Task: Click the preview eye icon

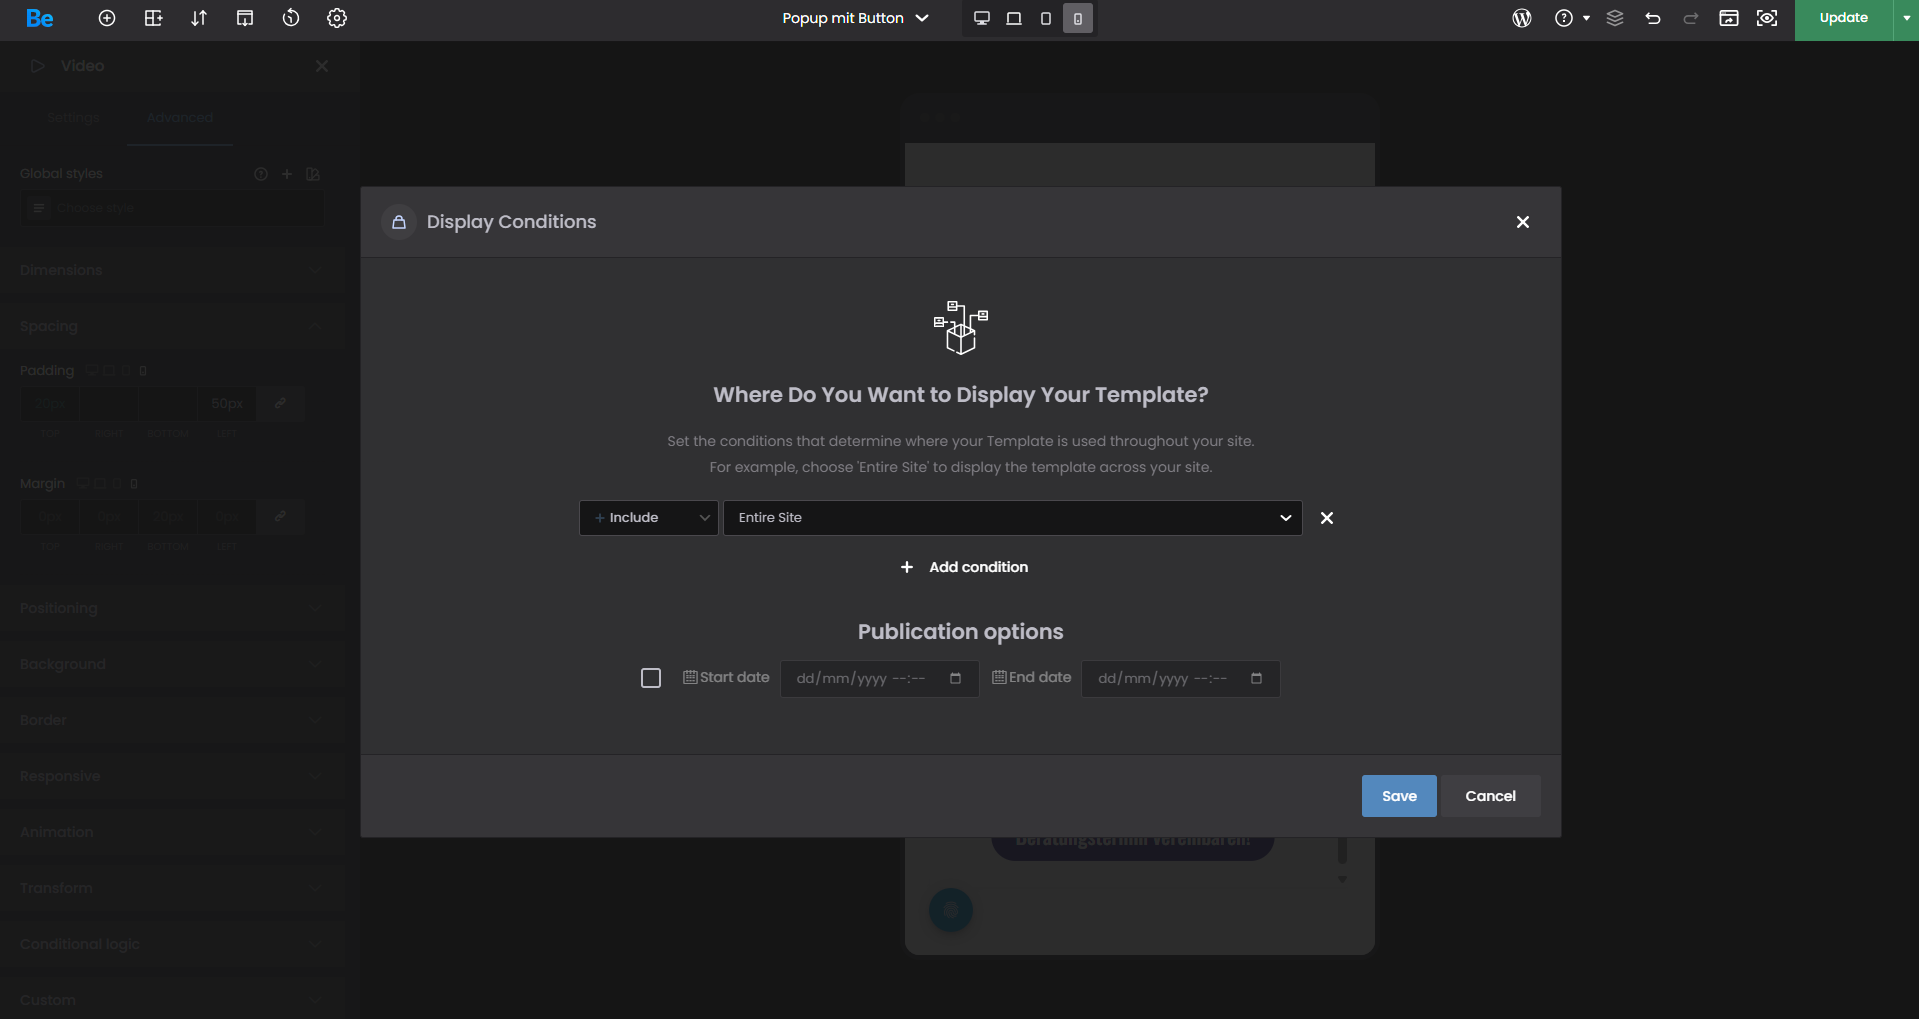Action: pos(1767,18)
